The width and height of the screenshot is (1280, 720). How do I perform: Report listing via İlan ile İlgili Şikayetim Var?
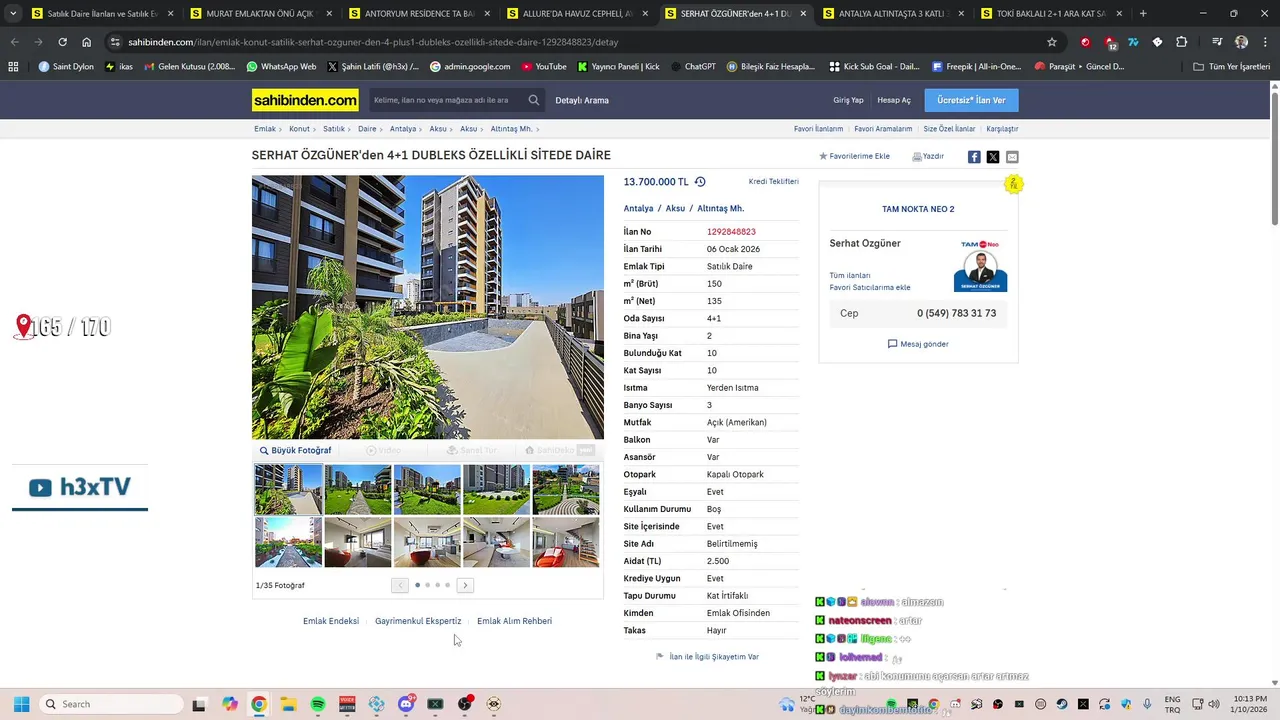click(707, 657)
